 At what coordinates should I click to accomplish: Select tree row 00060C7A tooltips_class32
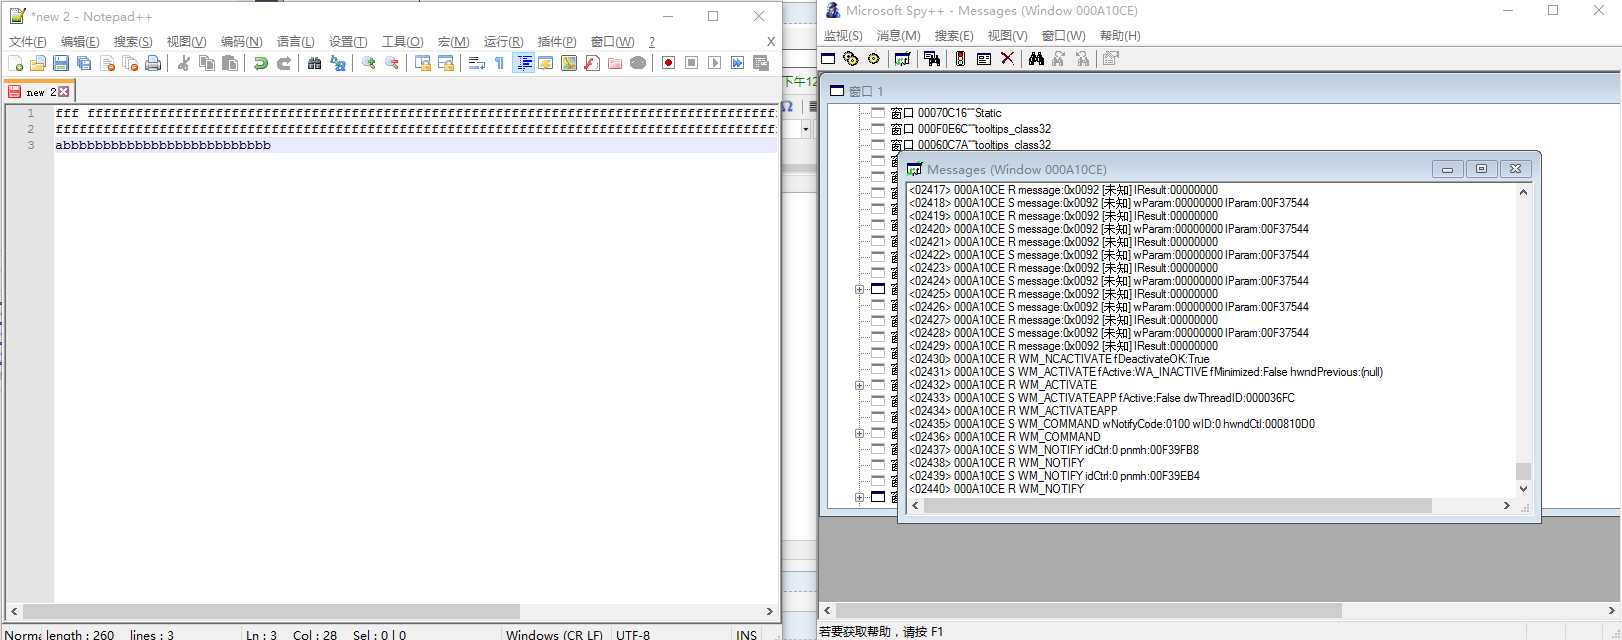pyautogui.click(x=971, y=145)
